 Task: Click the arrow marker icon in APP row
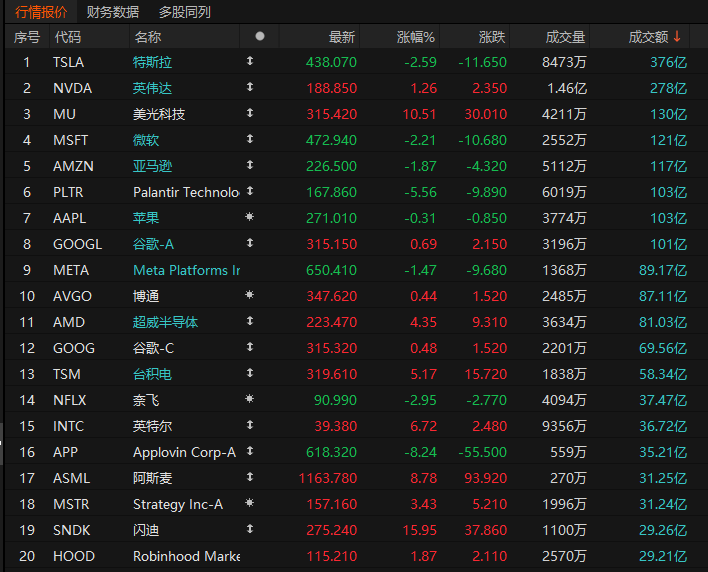(250, 451)
